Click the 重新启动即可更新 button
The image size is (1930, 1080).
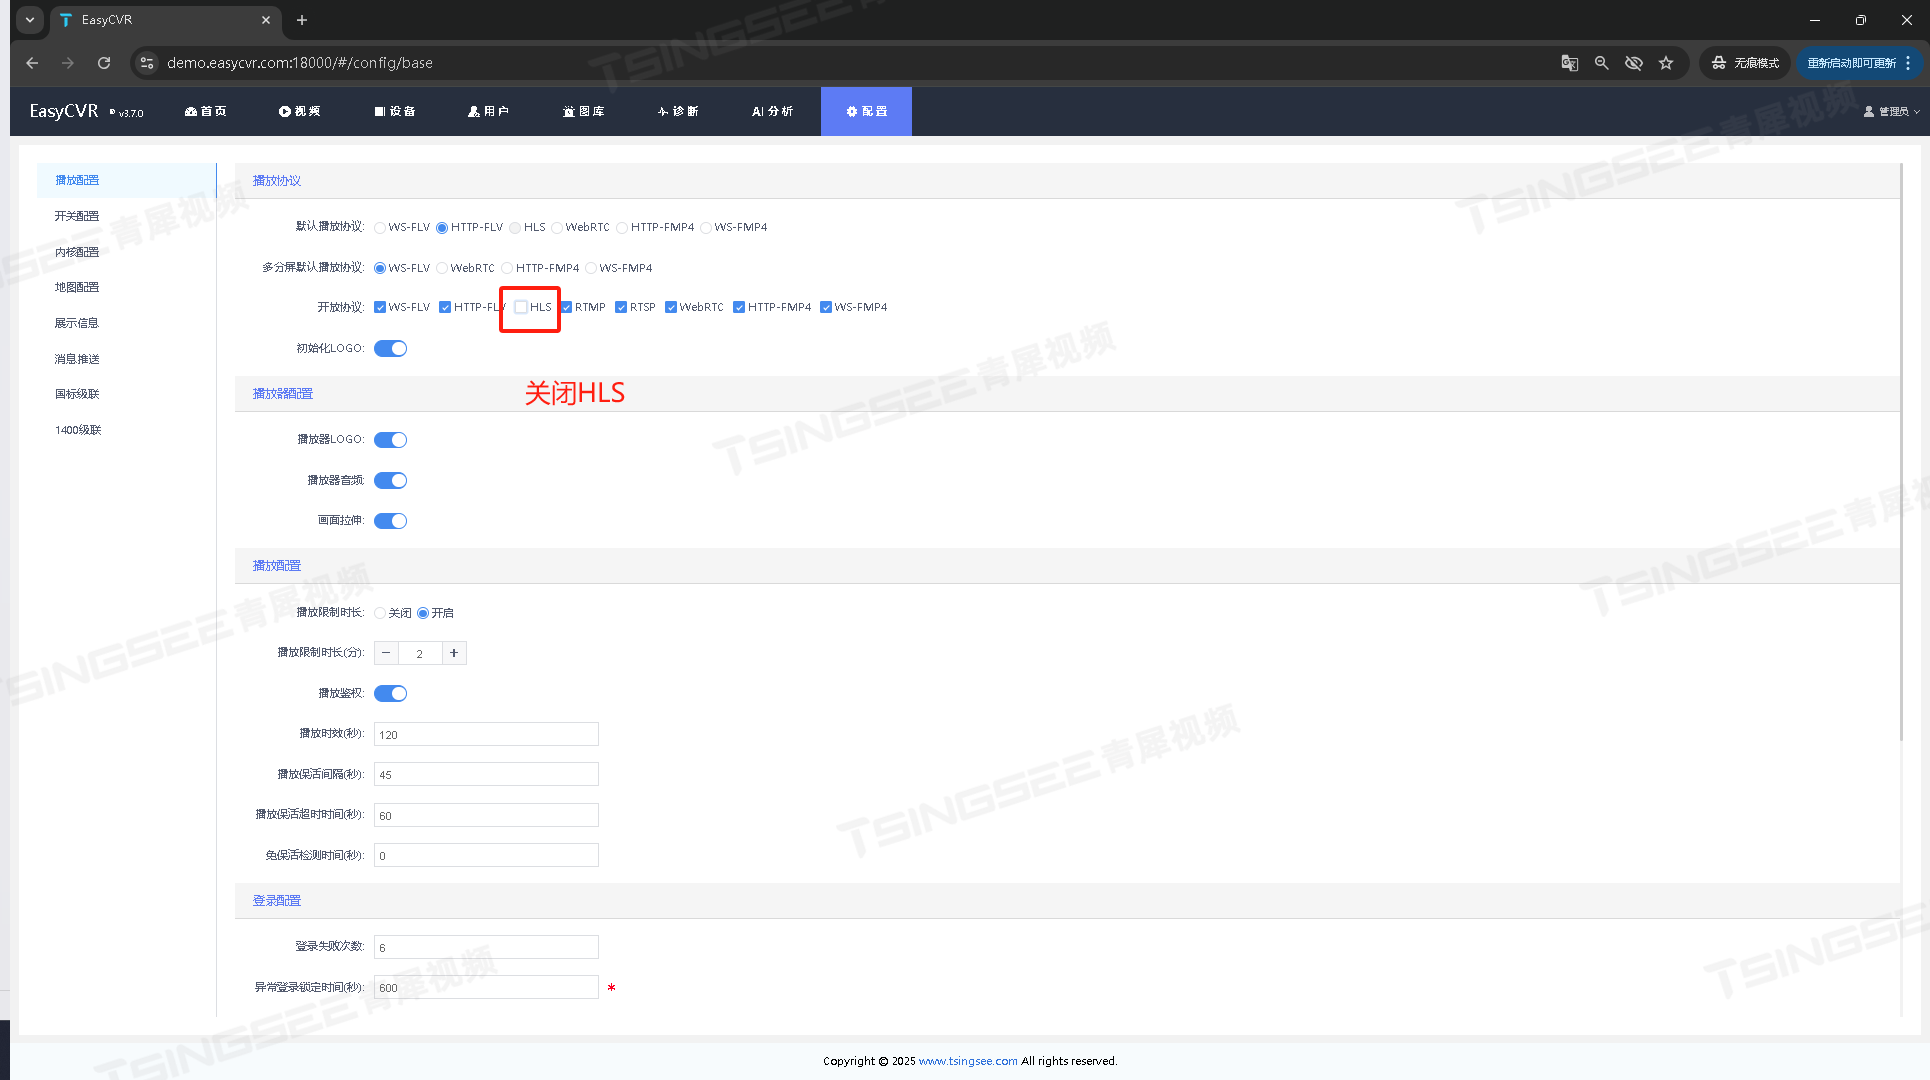tap(1851, 63)
